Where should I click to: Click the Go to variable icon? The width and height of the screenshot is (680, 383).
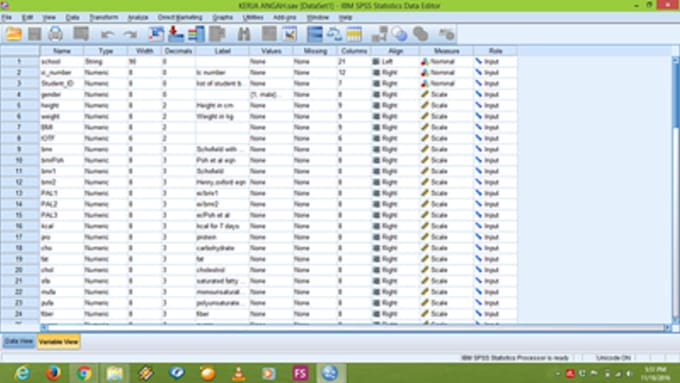[176, 34]
